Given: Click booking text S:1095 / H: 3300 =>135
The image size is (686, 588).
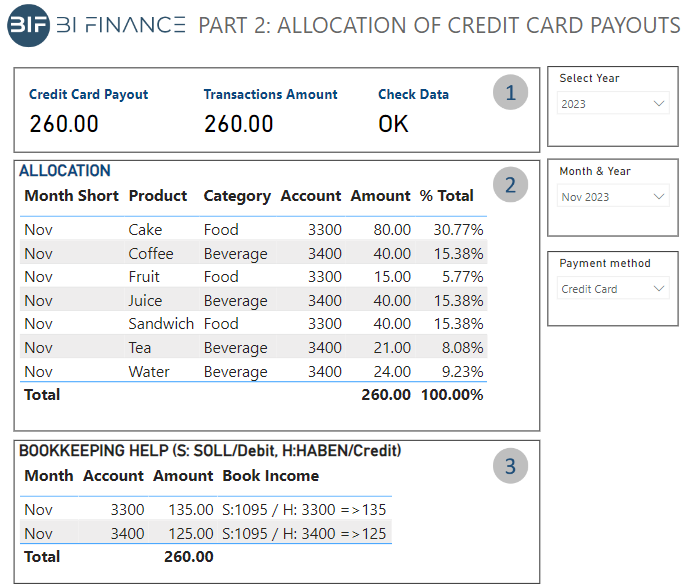Looking at the screenshot, I should (304, 510).
